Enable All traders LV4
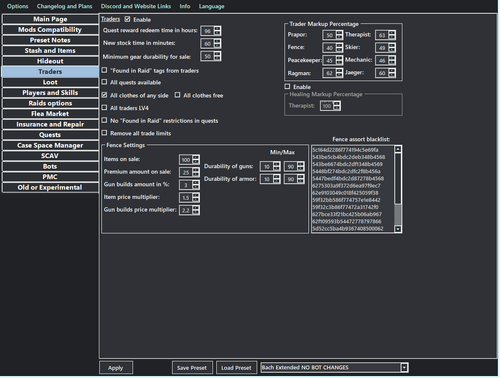 pos(104,108)
